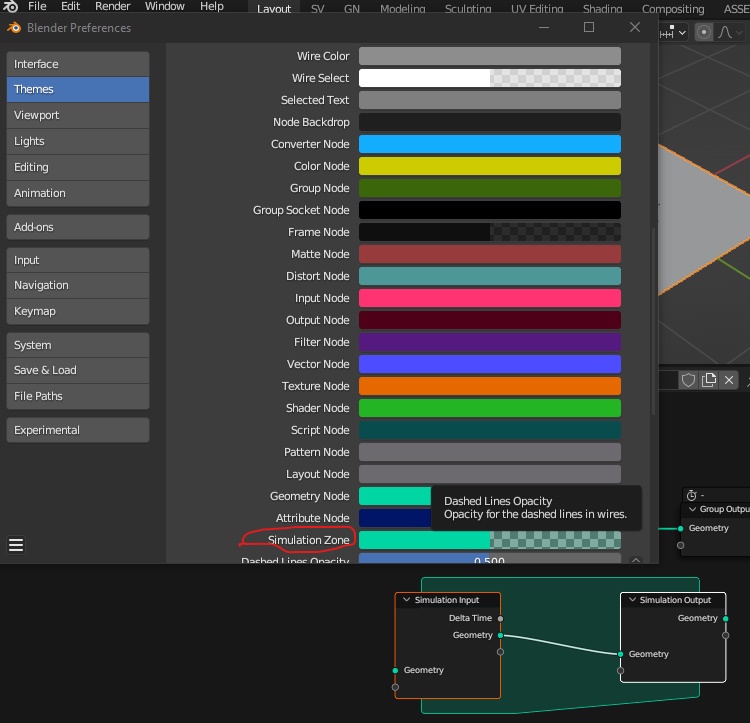
Task: Open System preferences section
Action: [78, 345]
